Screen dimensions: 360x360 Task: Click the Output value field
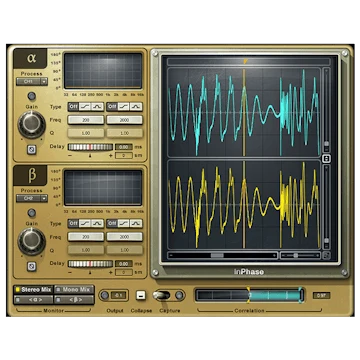tap(119, 295)
